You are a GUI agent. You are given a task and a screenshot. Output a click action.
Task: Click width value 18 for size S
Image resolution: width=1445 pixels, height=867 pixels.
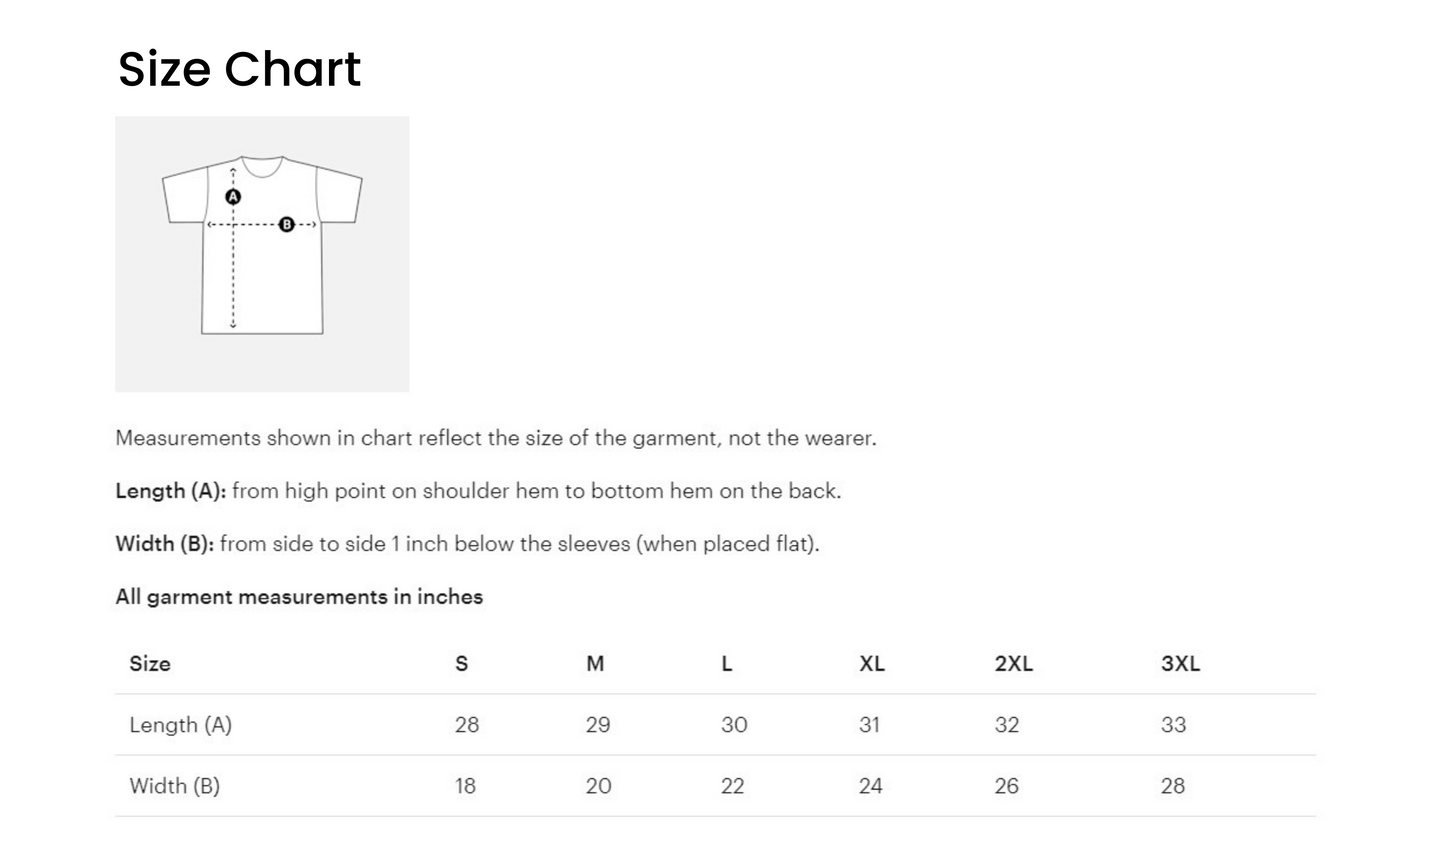tap(465, 786)
